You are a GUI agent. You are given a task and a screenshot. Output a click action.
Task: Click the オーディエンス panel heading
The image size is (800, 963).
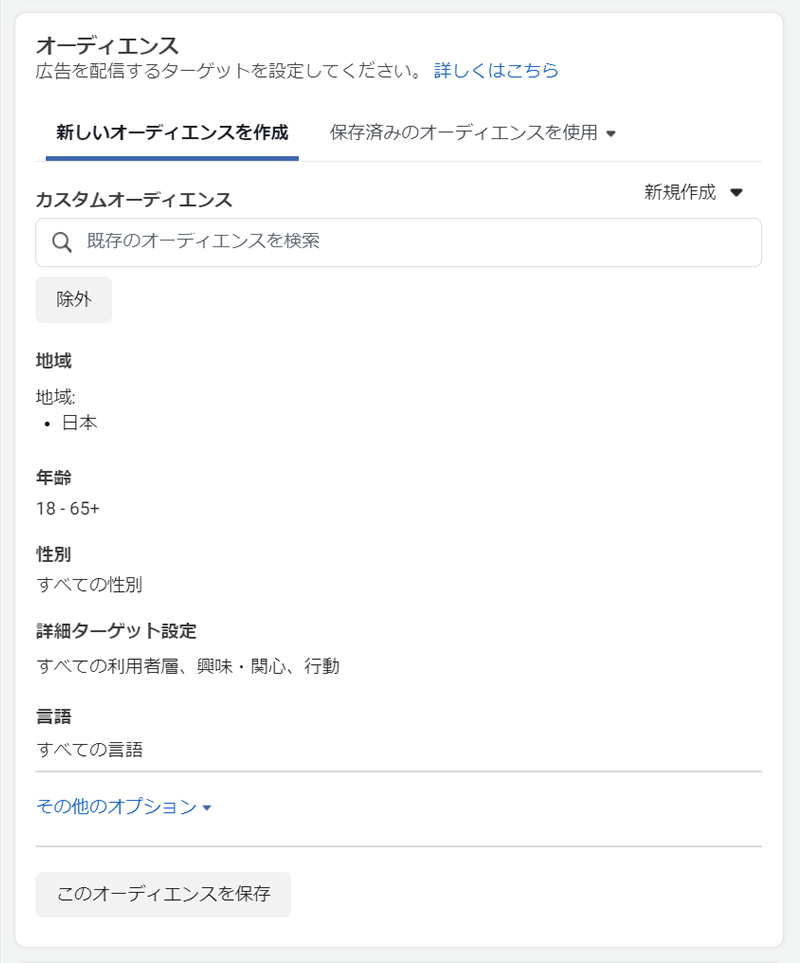click(107, 45)
